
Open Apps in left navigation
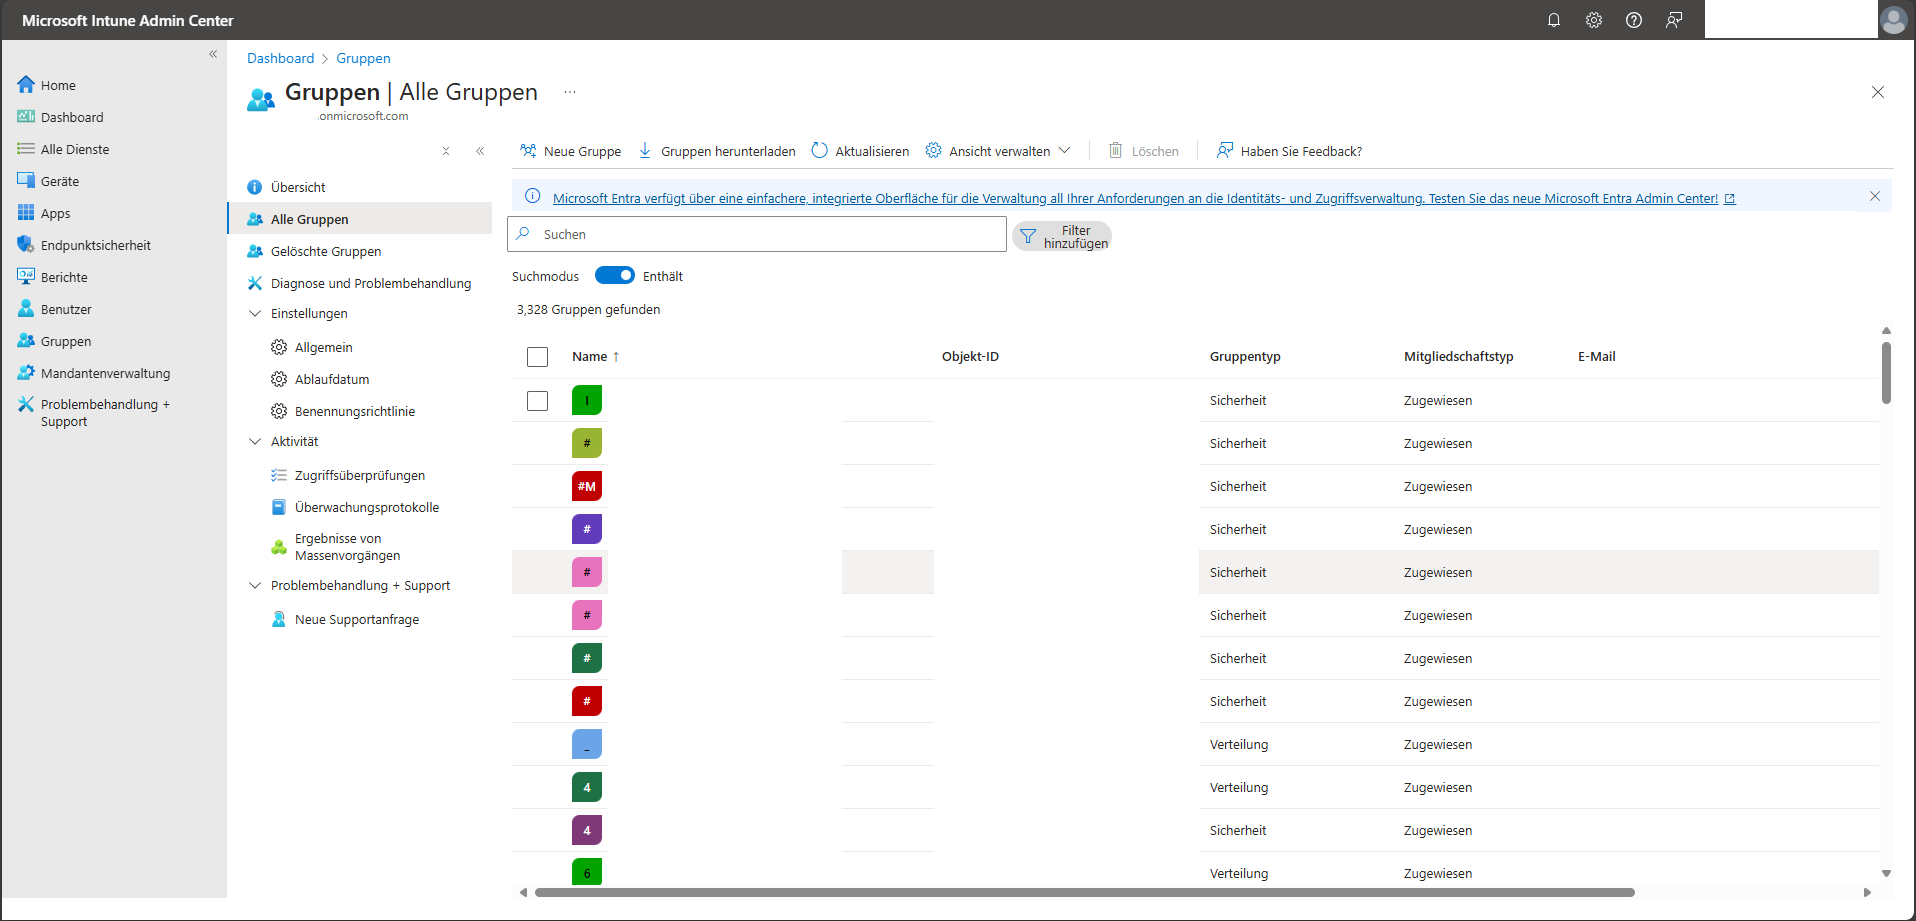[55, 213]
